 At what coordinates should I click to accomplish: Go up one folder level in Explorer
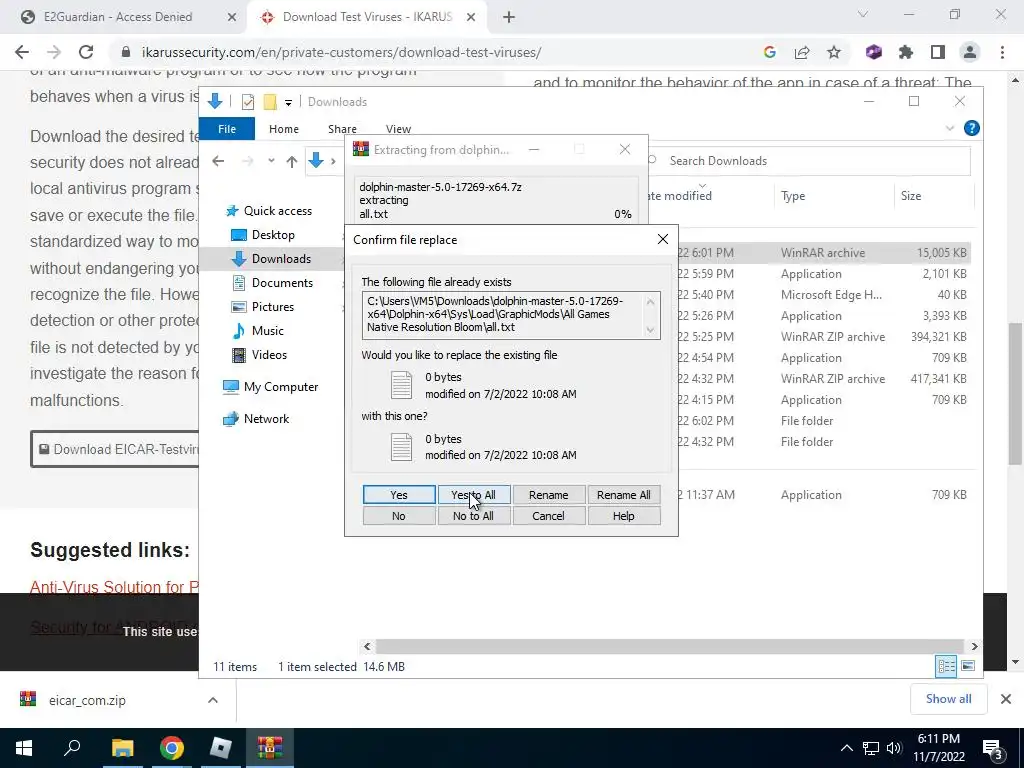[x=291, y=161]
